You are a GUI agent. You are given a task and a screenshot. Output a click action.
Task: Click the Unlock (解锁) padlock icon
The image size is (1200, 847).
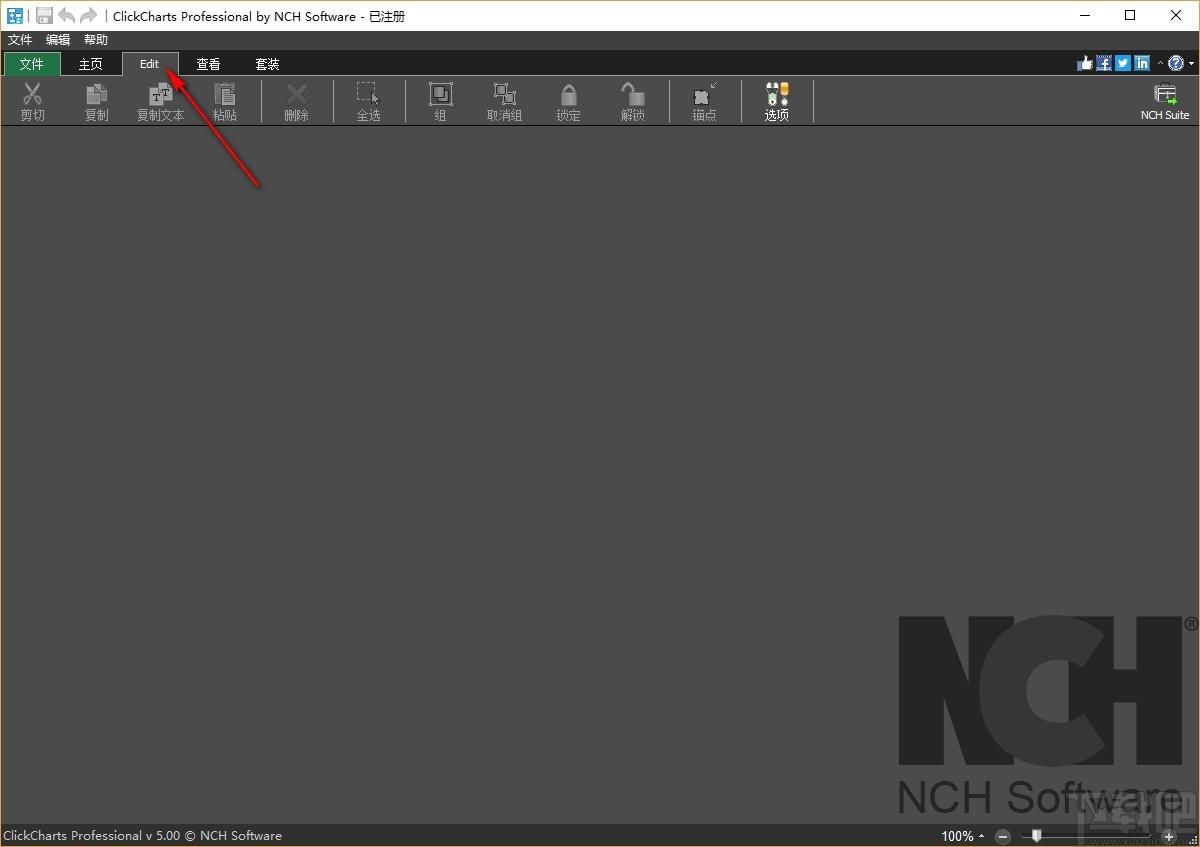[x=633, y=95]
